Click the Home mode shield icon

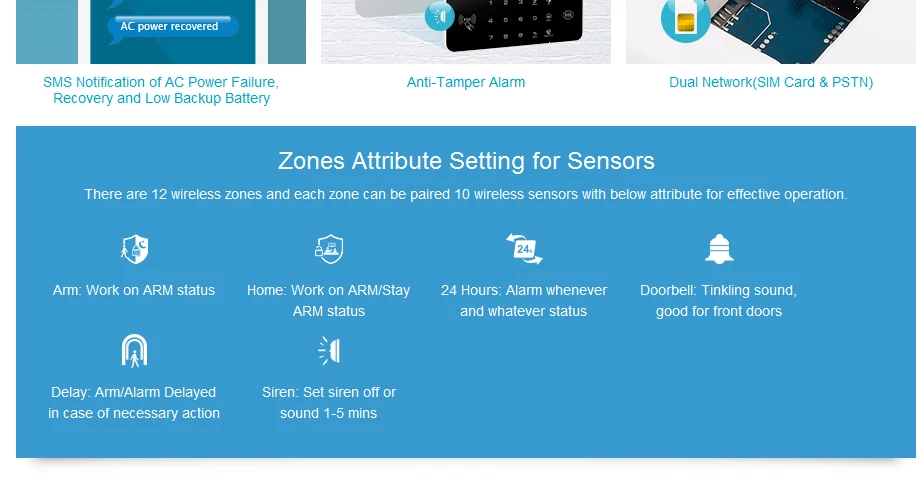point(329,249)
